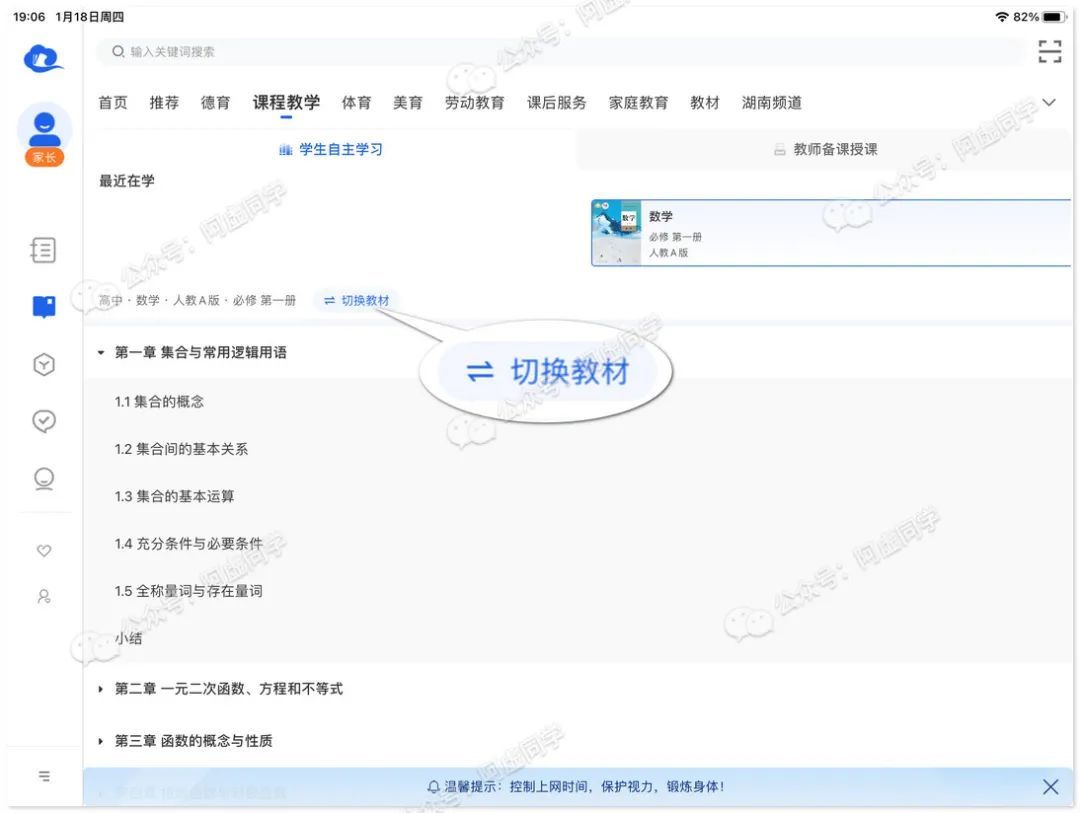Open the notebook list sidebar icon
Image resolution: width=1080 pixels, height=813 pixels.
(43, 249)
